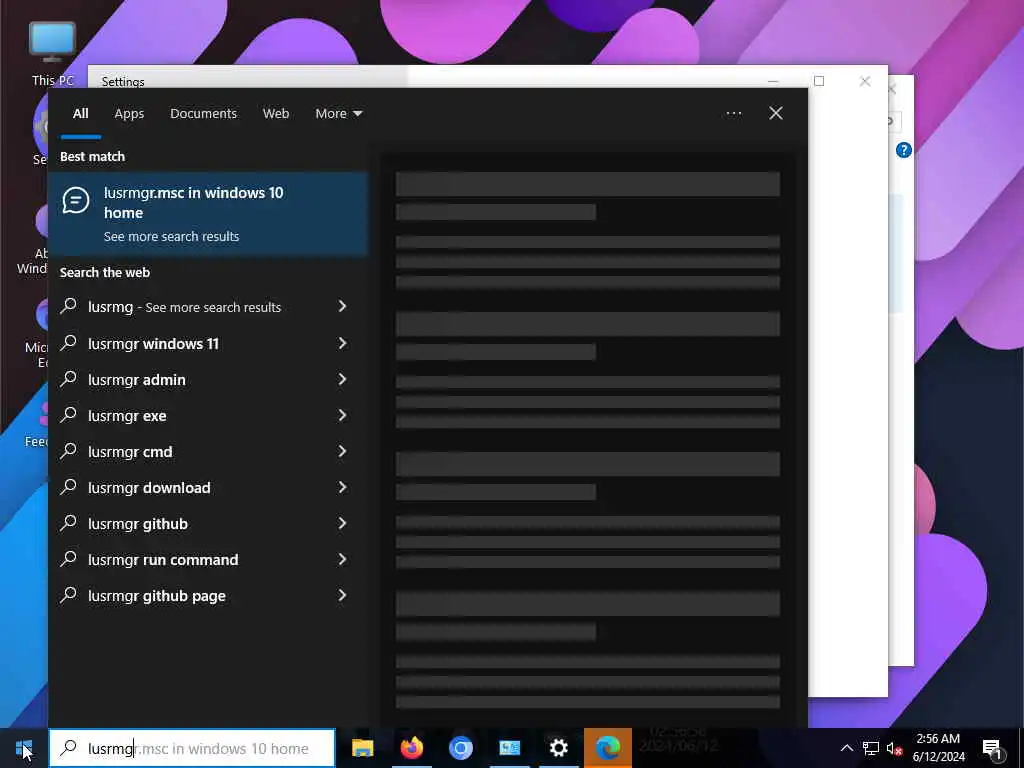The width and height of the screenshot is (1024, 768).
Task: Click the magnifier icon beside lusrmgr download
Action: [69, 487]
